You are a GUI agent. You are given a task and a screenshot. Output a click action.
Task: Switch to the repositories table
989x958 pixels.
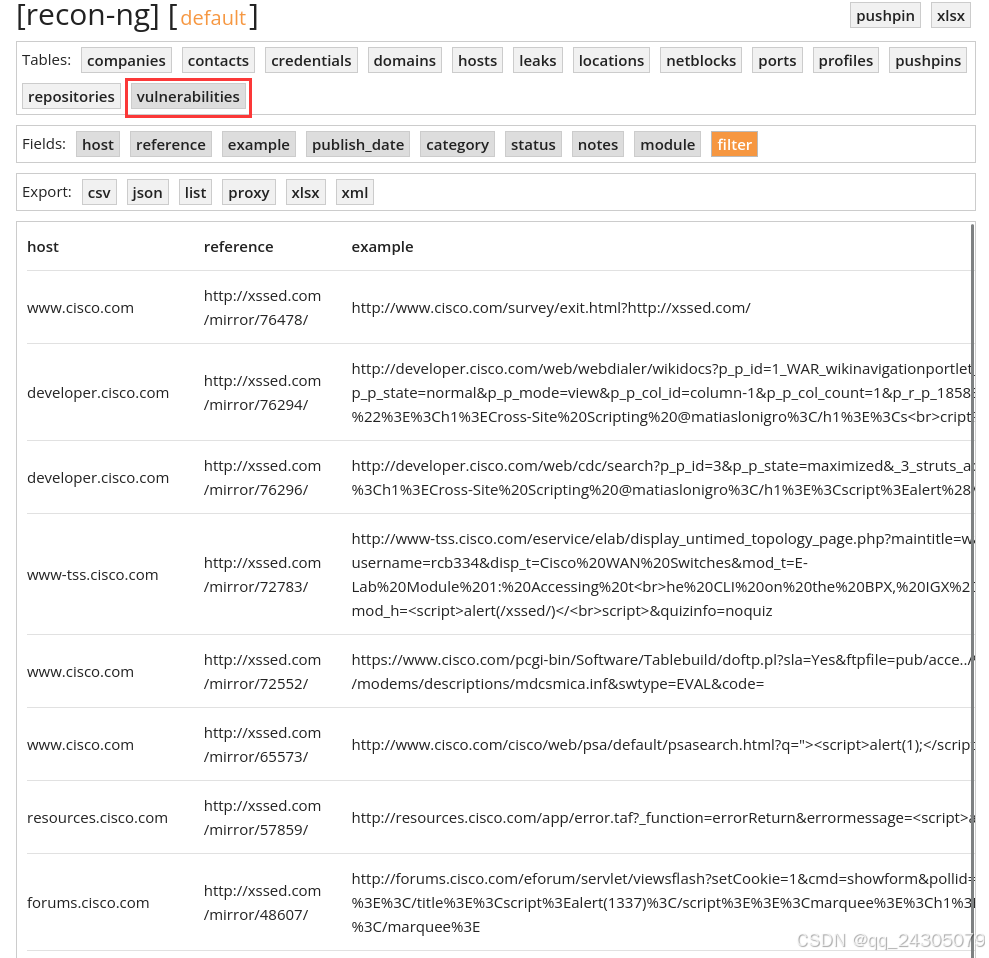71,96
